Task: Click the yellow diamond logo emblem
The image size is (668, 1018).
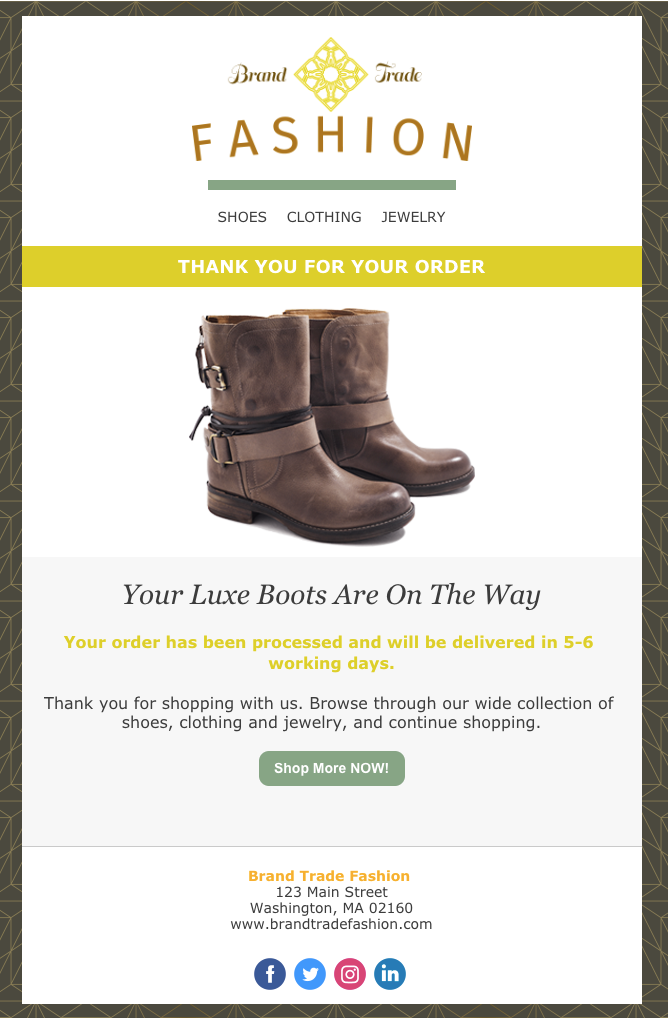Action: pyautogui.click(x=331, y=74)
